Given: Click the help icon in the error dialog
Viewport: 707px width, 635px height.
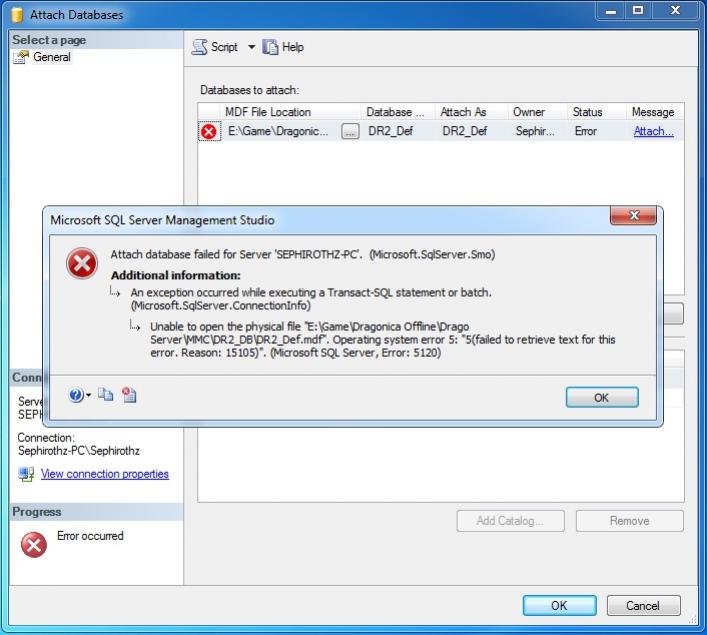Looking at the screenshot, I should click(76, 395).
